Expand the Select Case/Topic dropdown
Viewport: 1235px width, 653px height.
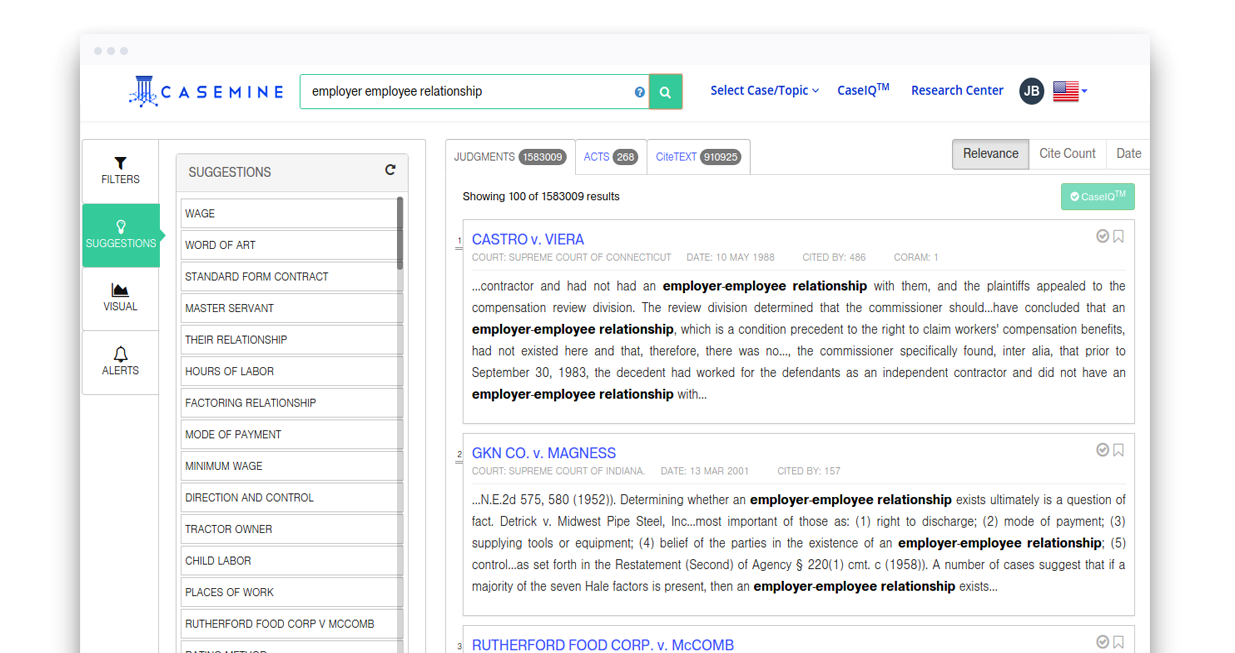click(x=764, y=91)
